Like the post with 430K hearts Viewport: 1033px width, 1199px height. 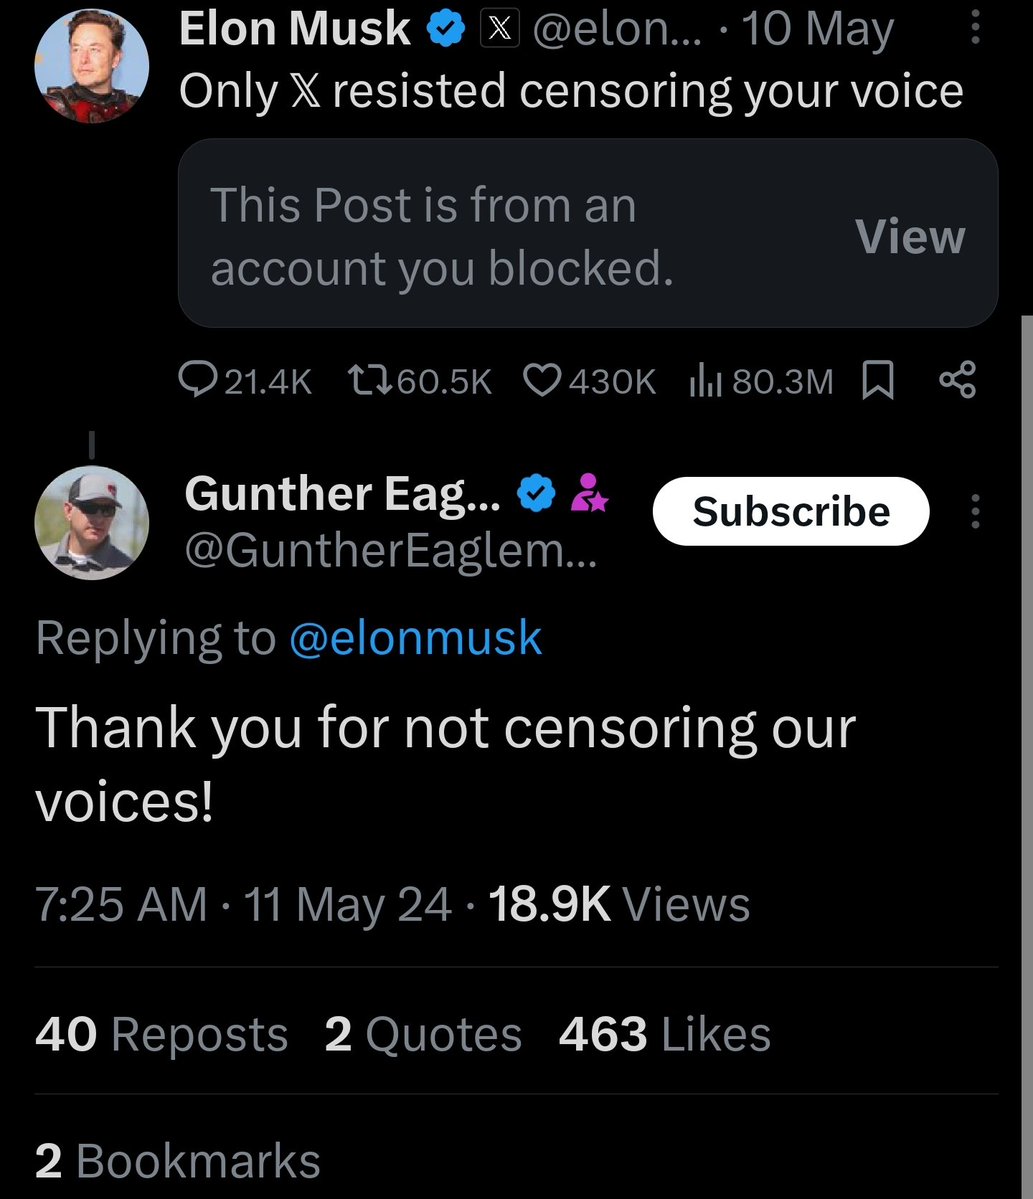pos(543,381)
